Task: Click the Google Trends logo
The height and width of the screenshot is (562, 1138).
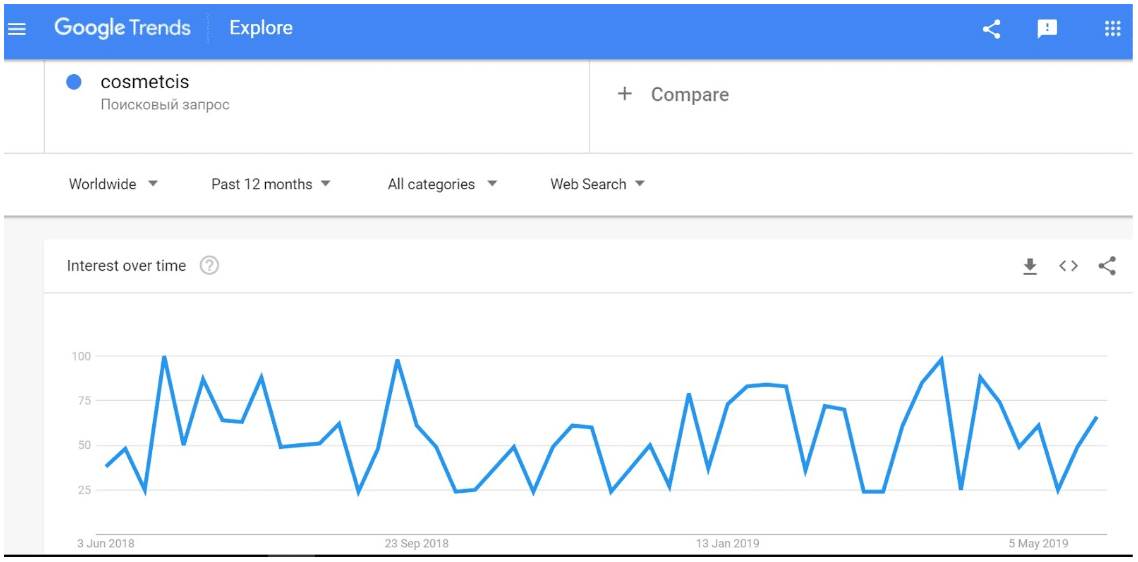Action: point(123,28)
